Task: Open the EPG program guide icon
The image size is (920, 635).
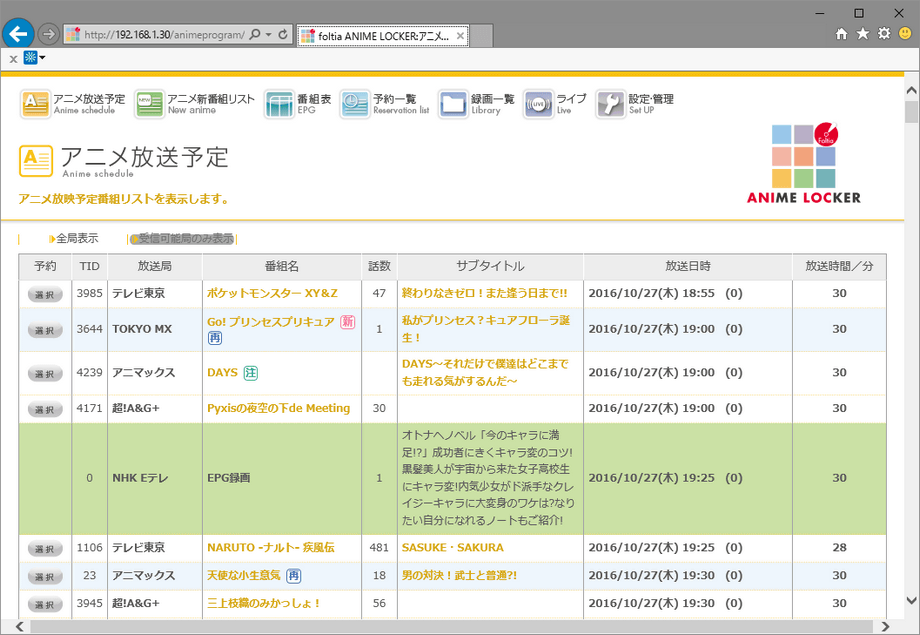Action: (279, 104)
